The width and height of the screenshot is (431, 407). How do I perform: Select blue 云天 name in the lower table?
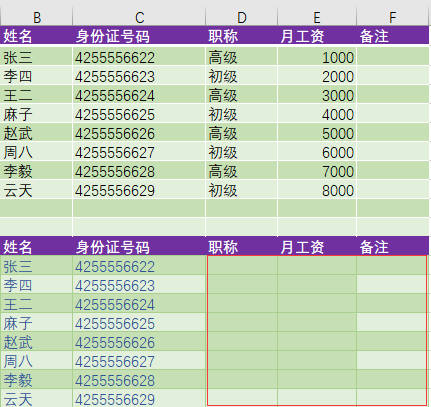pyautogui.click(x=36, y=398)
